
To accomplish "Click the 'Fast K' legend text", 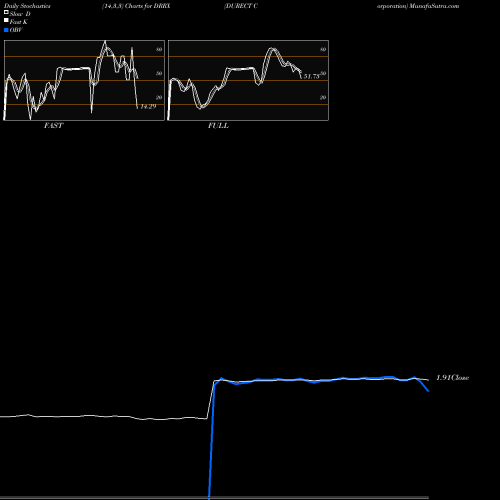I will coord(19,22).
